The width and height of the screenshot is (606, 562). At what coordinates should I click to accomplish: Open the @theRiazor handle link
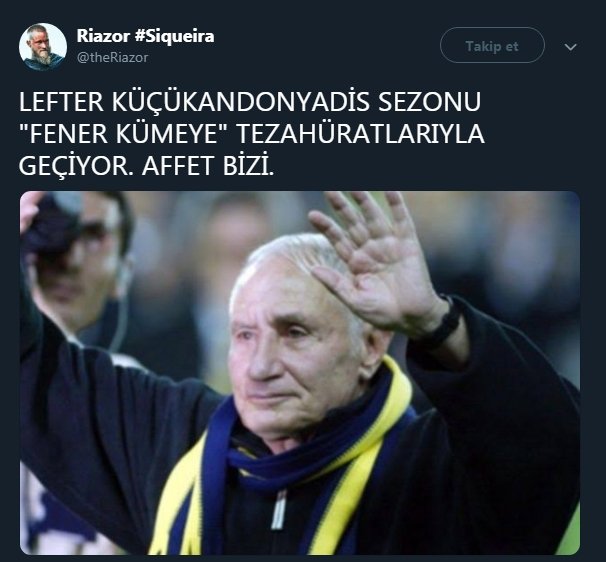pos(112,58)
